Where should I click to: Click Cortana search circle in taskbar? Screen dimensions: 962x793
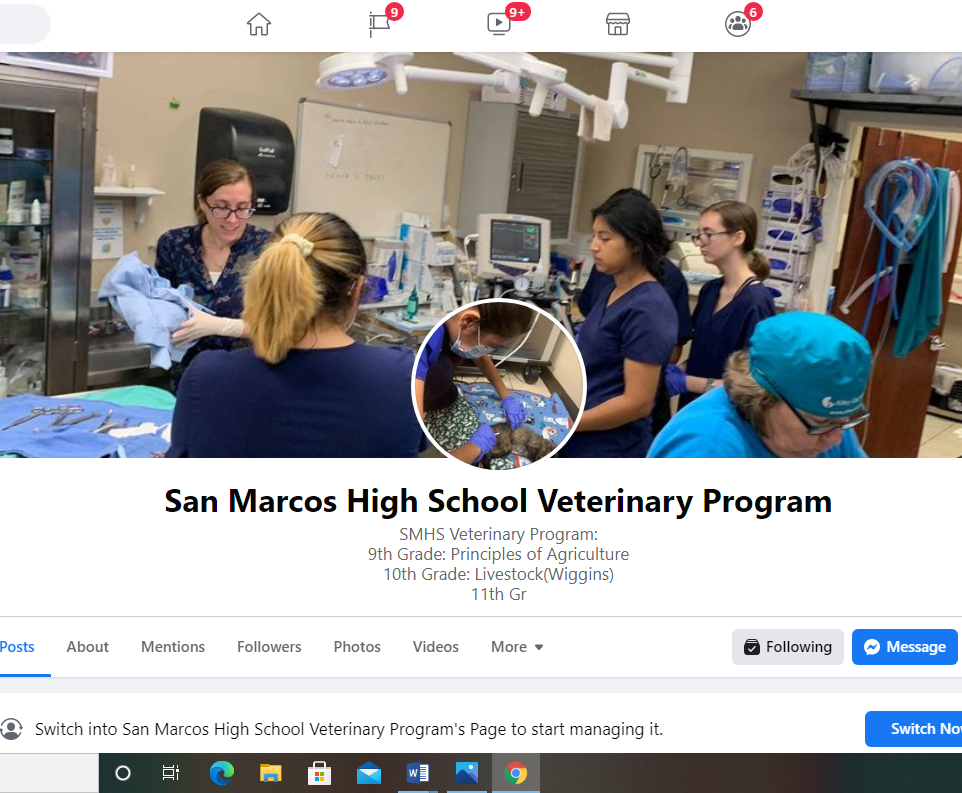pyautogui.click(x=123, y=773)
